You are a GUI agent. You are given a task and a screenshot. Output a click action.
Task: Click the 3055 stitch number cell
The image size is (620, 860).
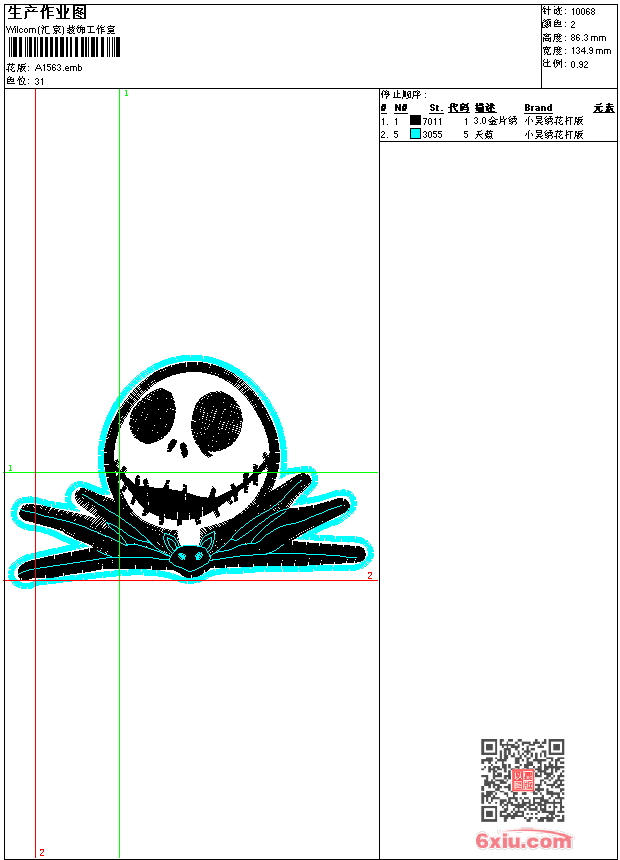click(432, 134)
